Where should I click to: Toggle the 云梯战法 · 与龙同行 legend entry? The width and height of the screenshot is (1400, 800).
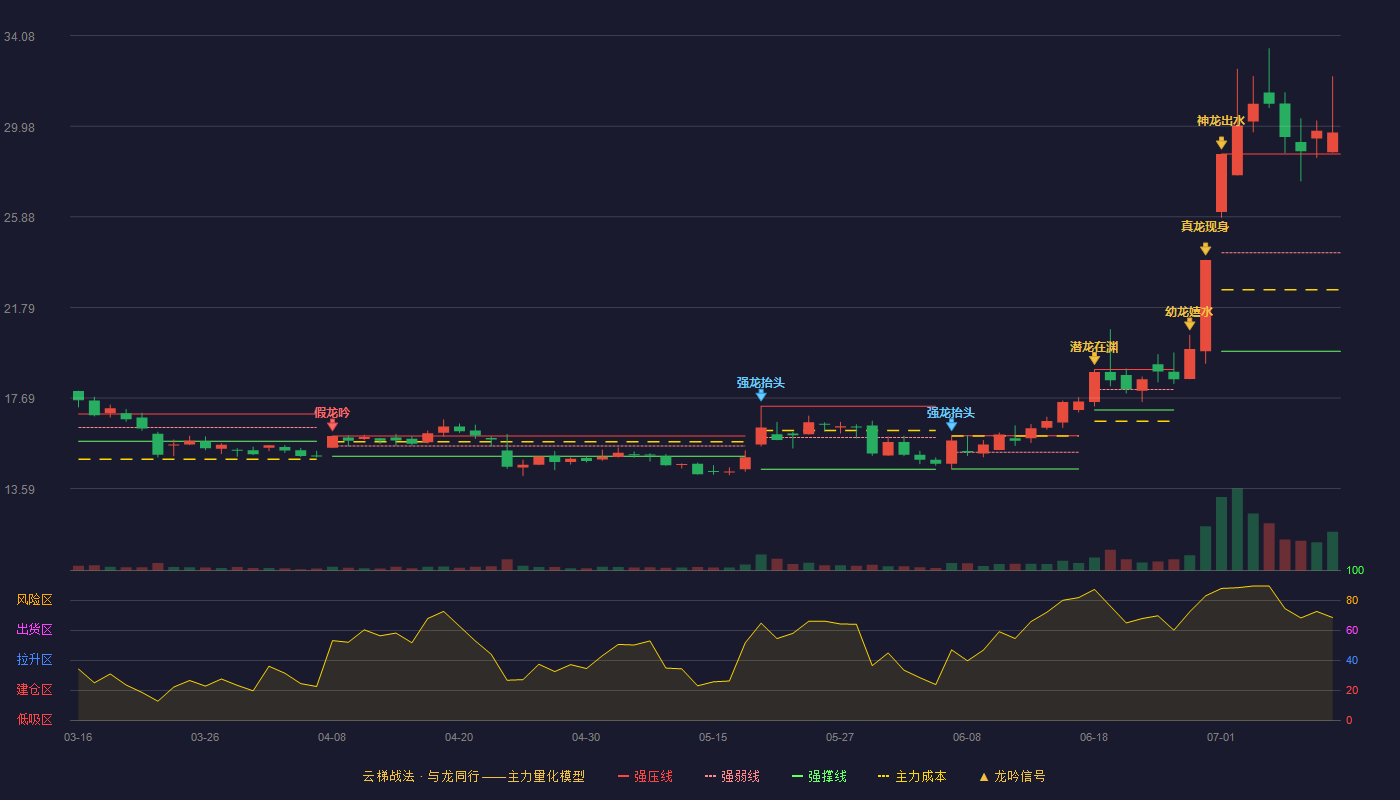[473, 776]
